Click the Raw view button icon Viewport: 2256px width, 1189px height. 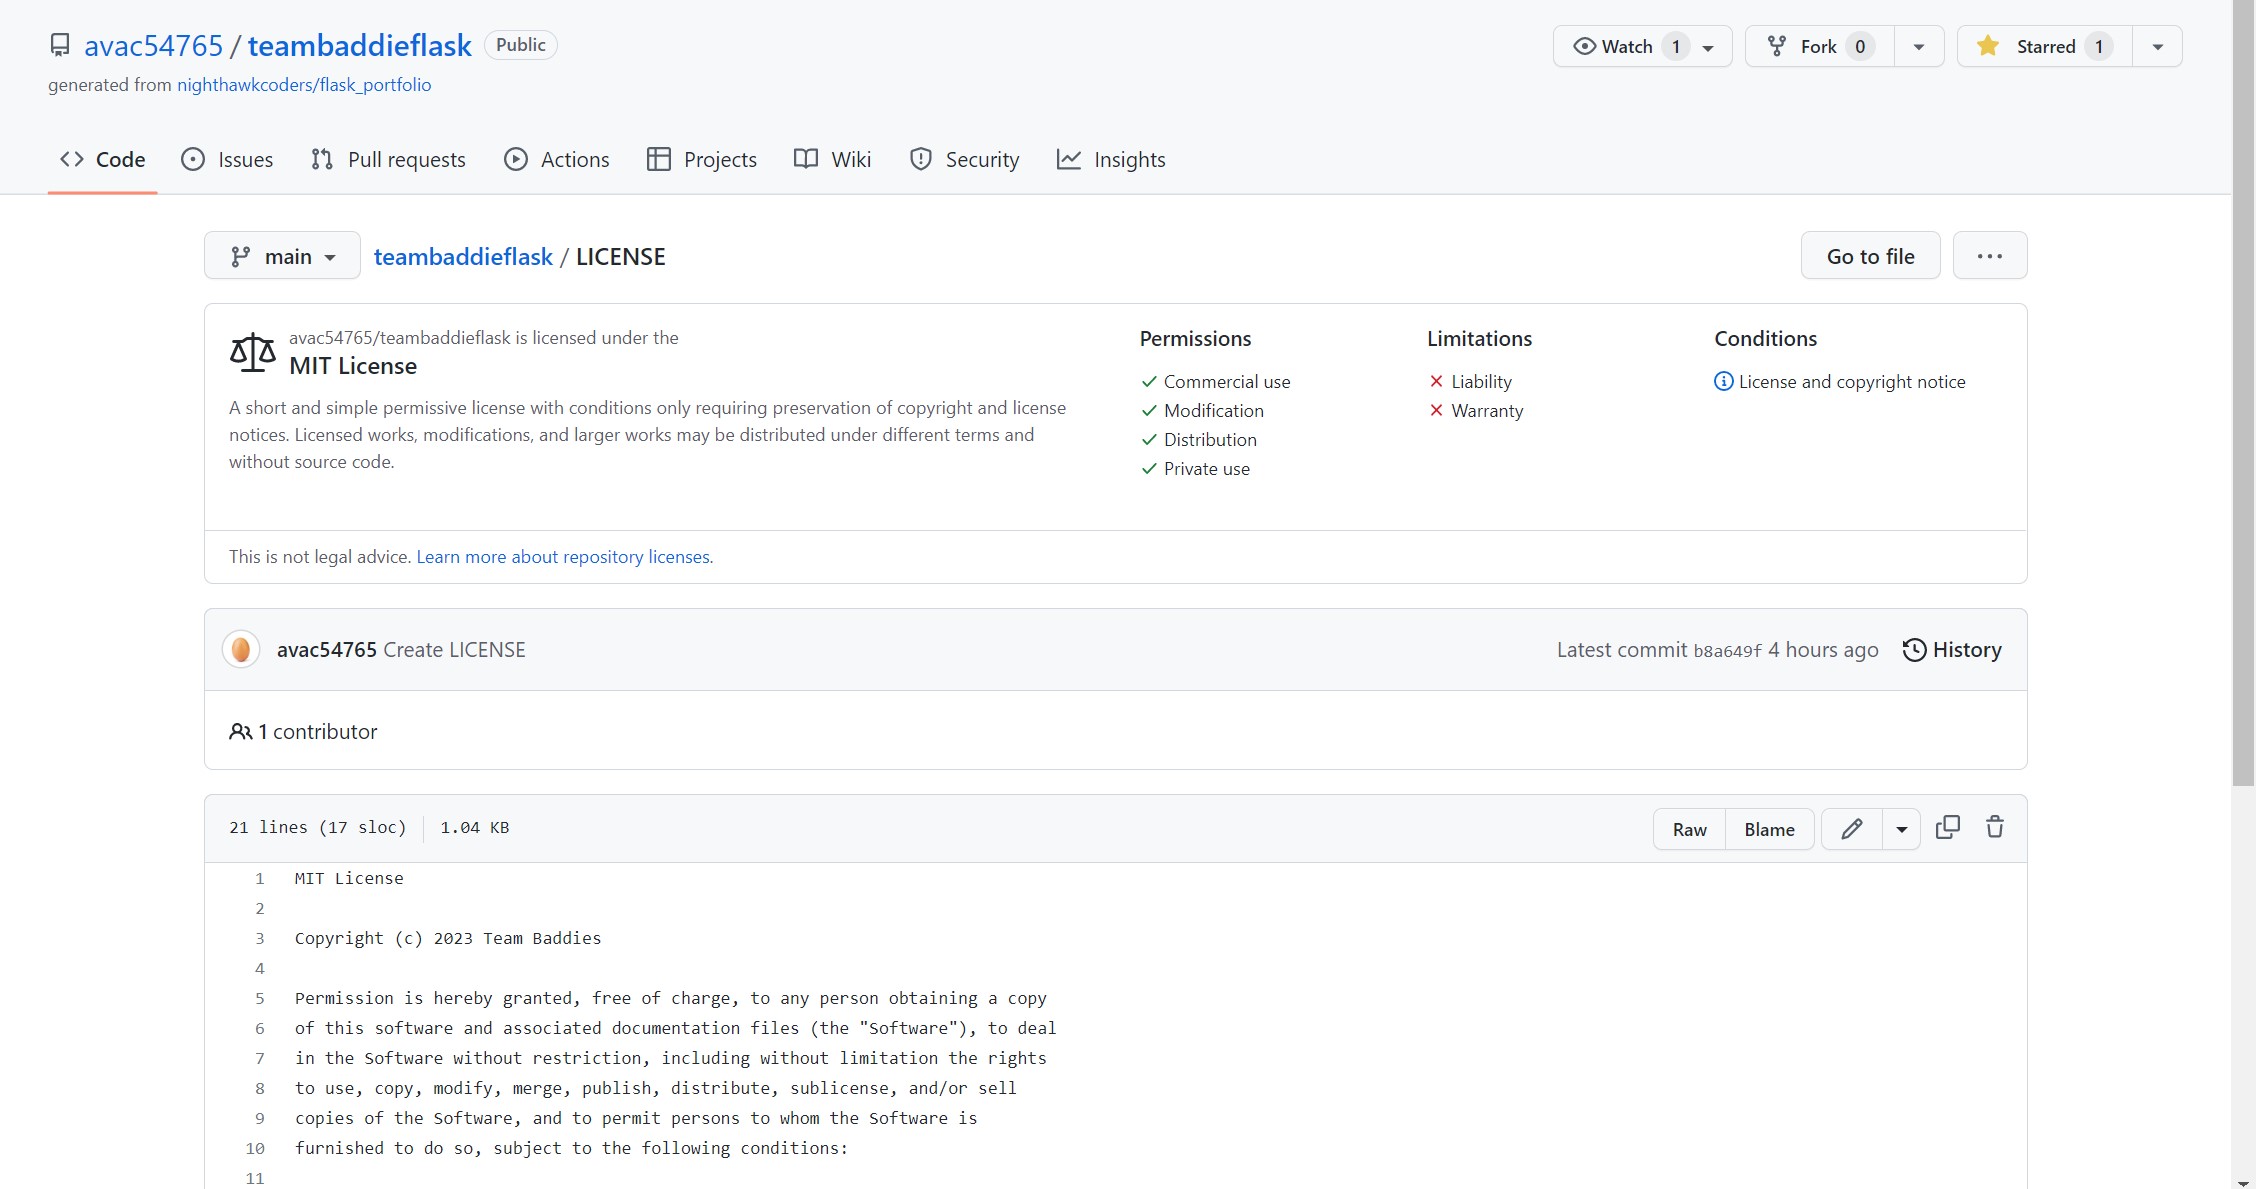coord(1688,828)
